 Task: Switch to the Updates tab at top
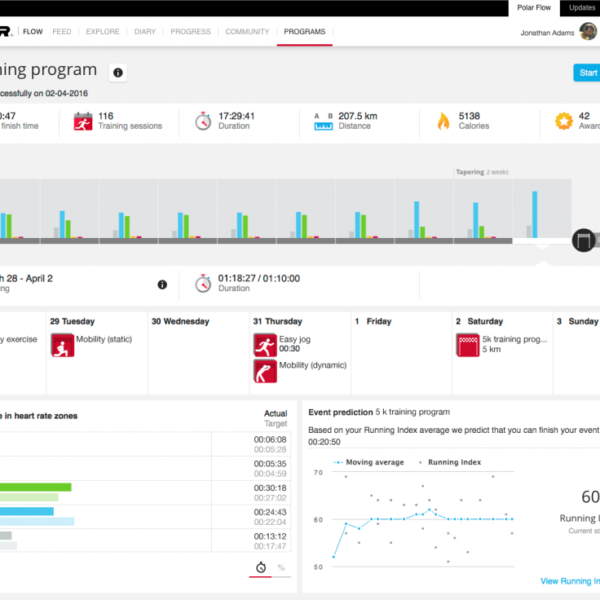581,7
